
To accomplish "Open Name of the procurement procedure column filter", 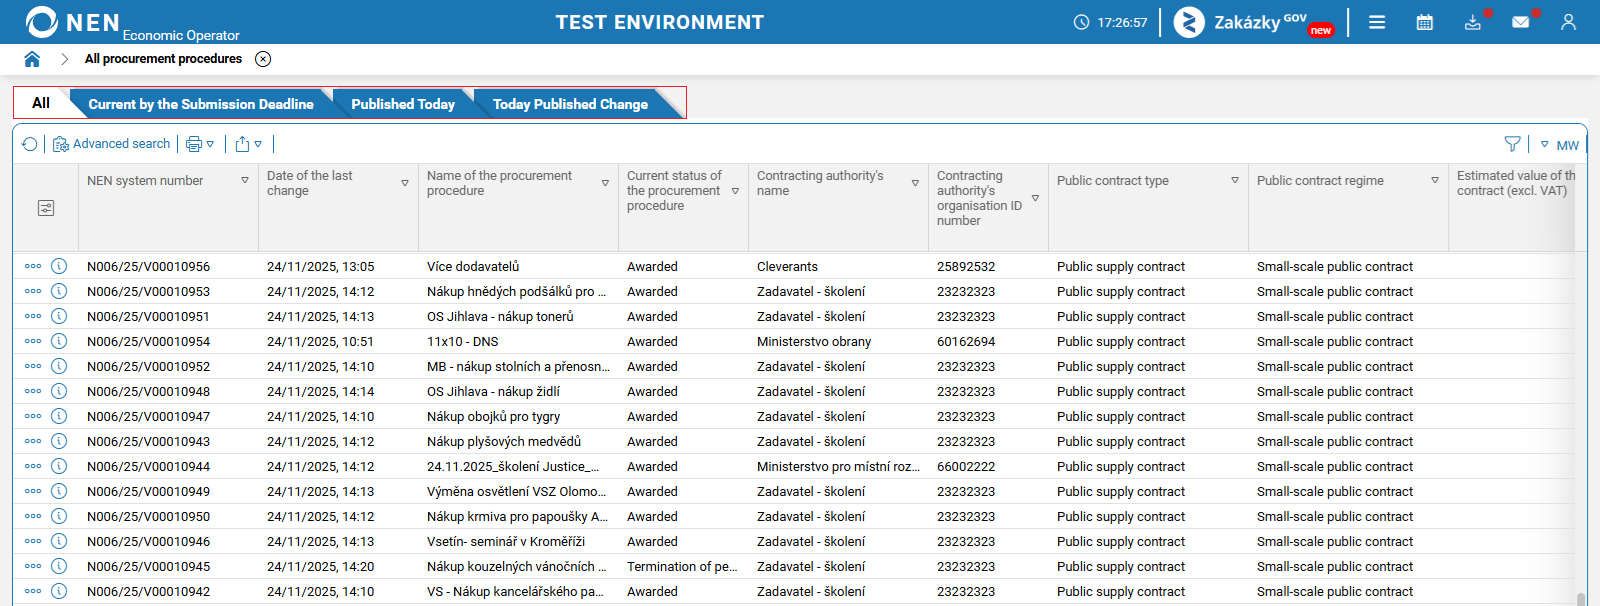I will (605, 183).
